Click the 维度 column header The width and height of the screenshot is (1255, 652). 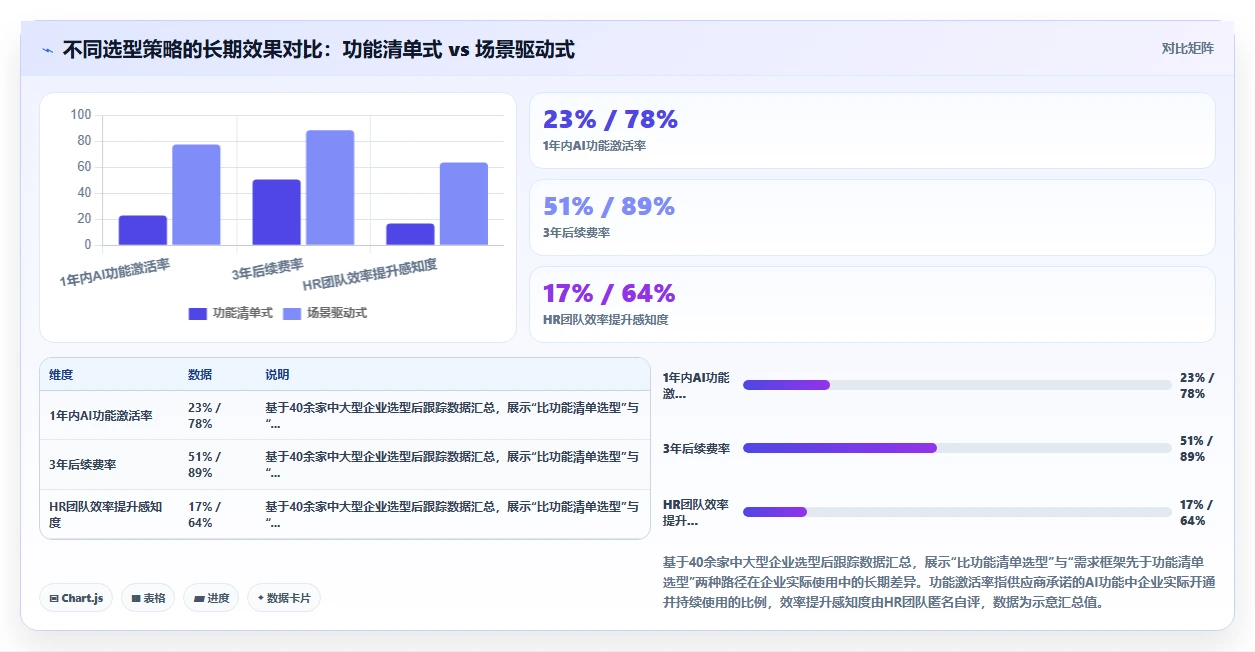pos(61,374)
